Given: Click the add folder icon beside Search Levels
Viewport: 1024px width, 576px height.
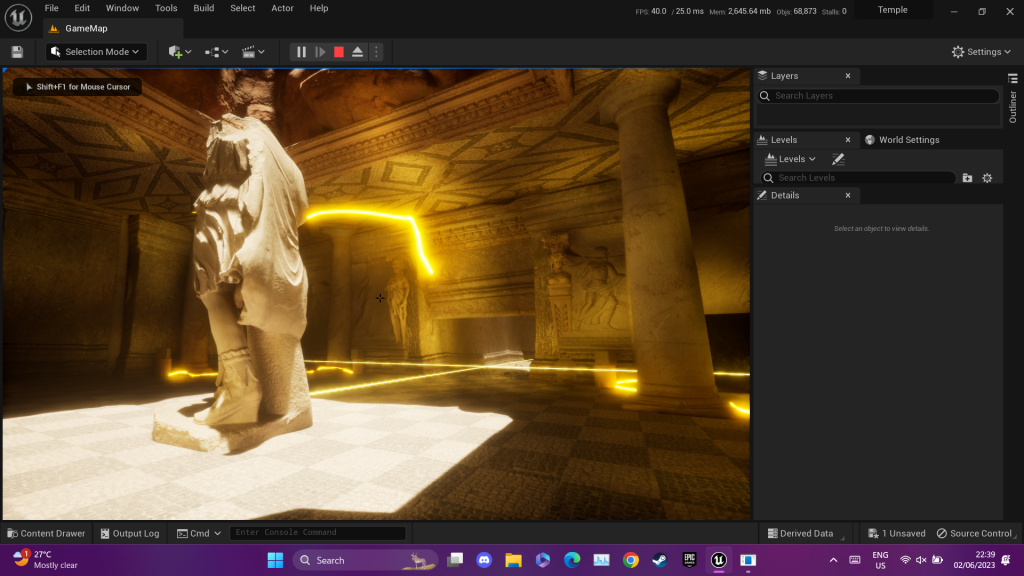Looking at the screenshot, I should [967, 178].
